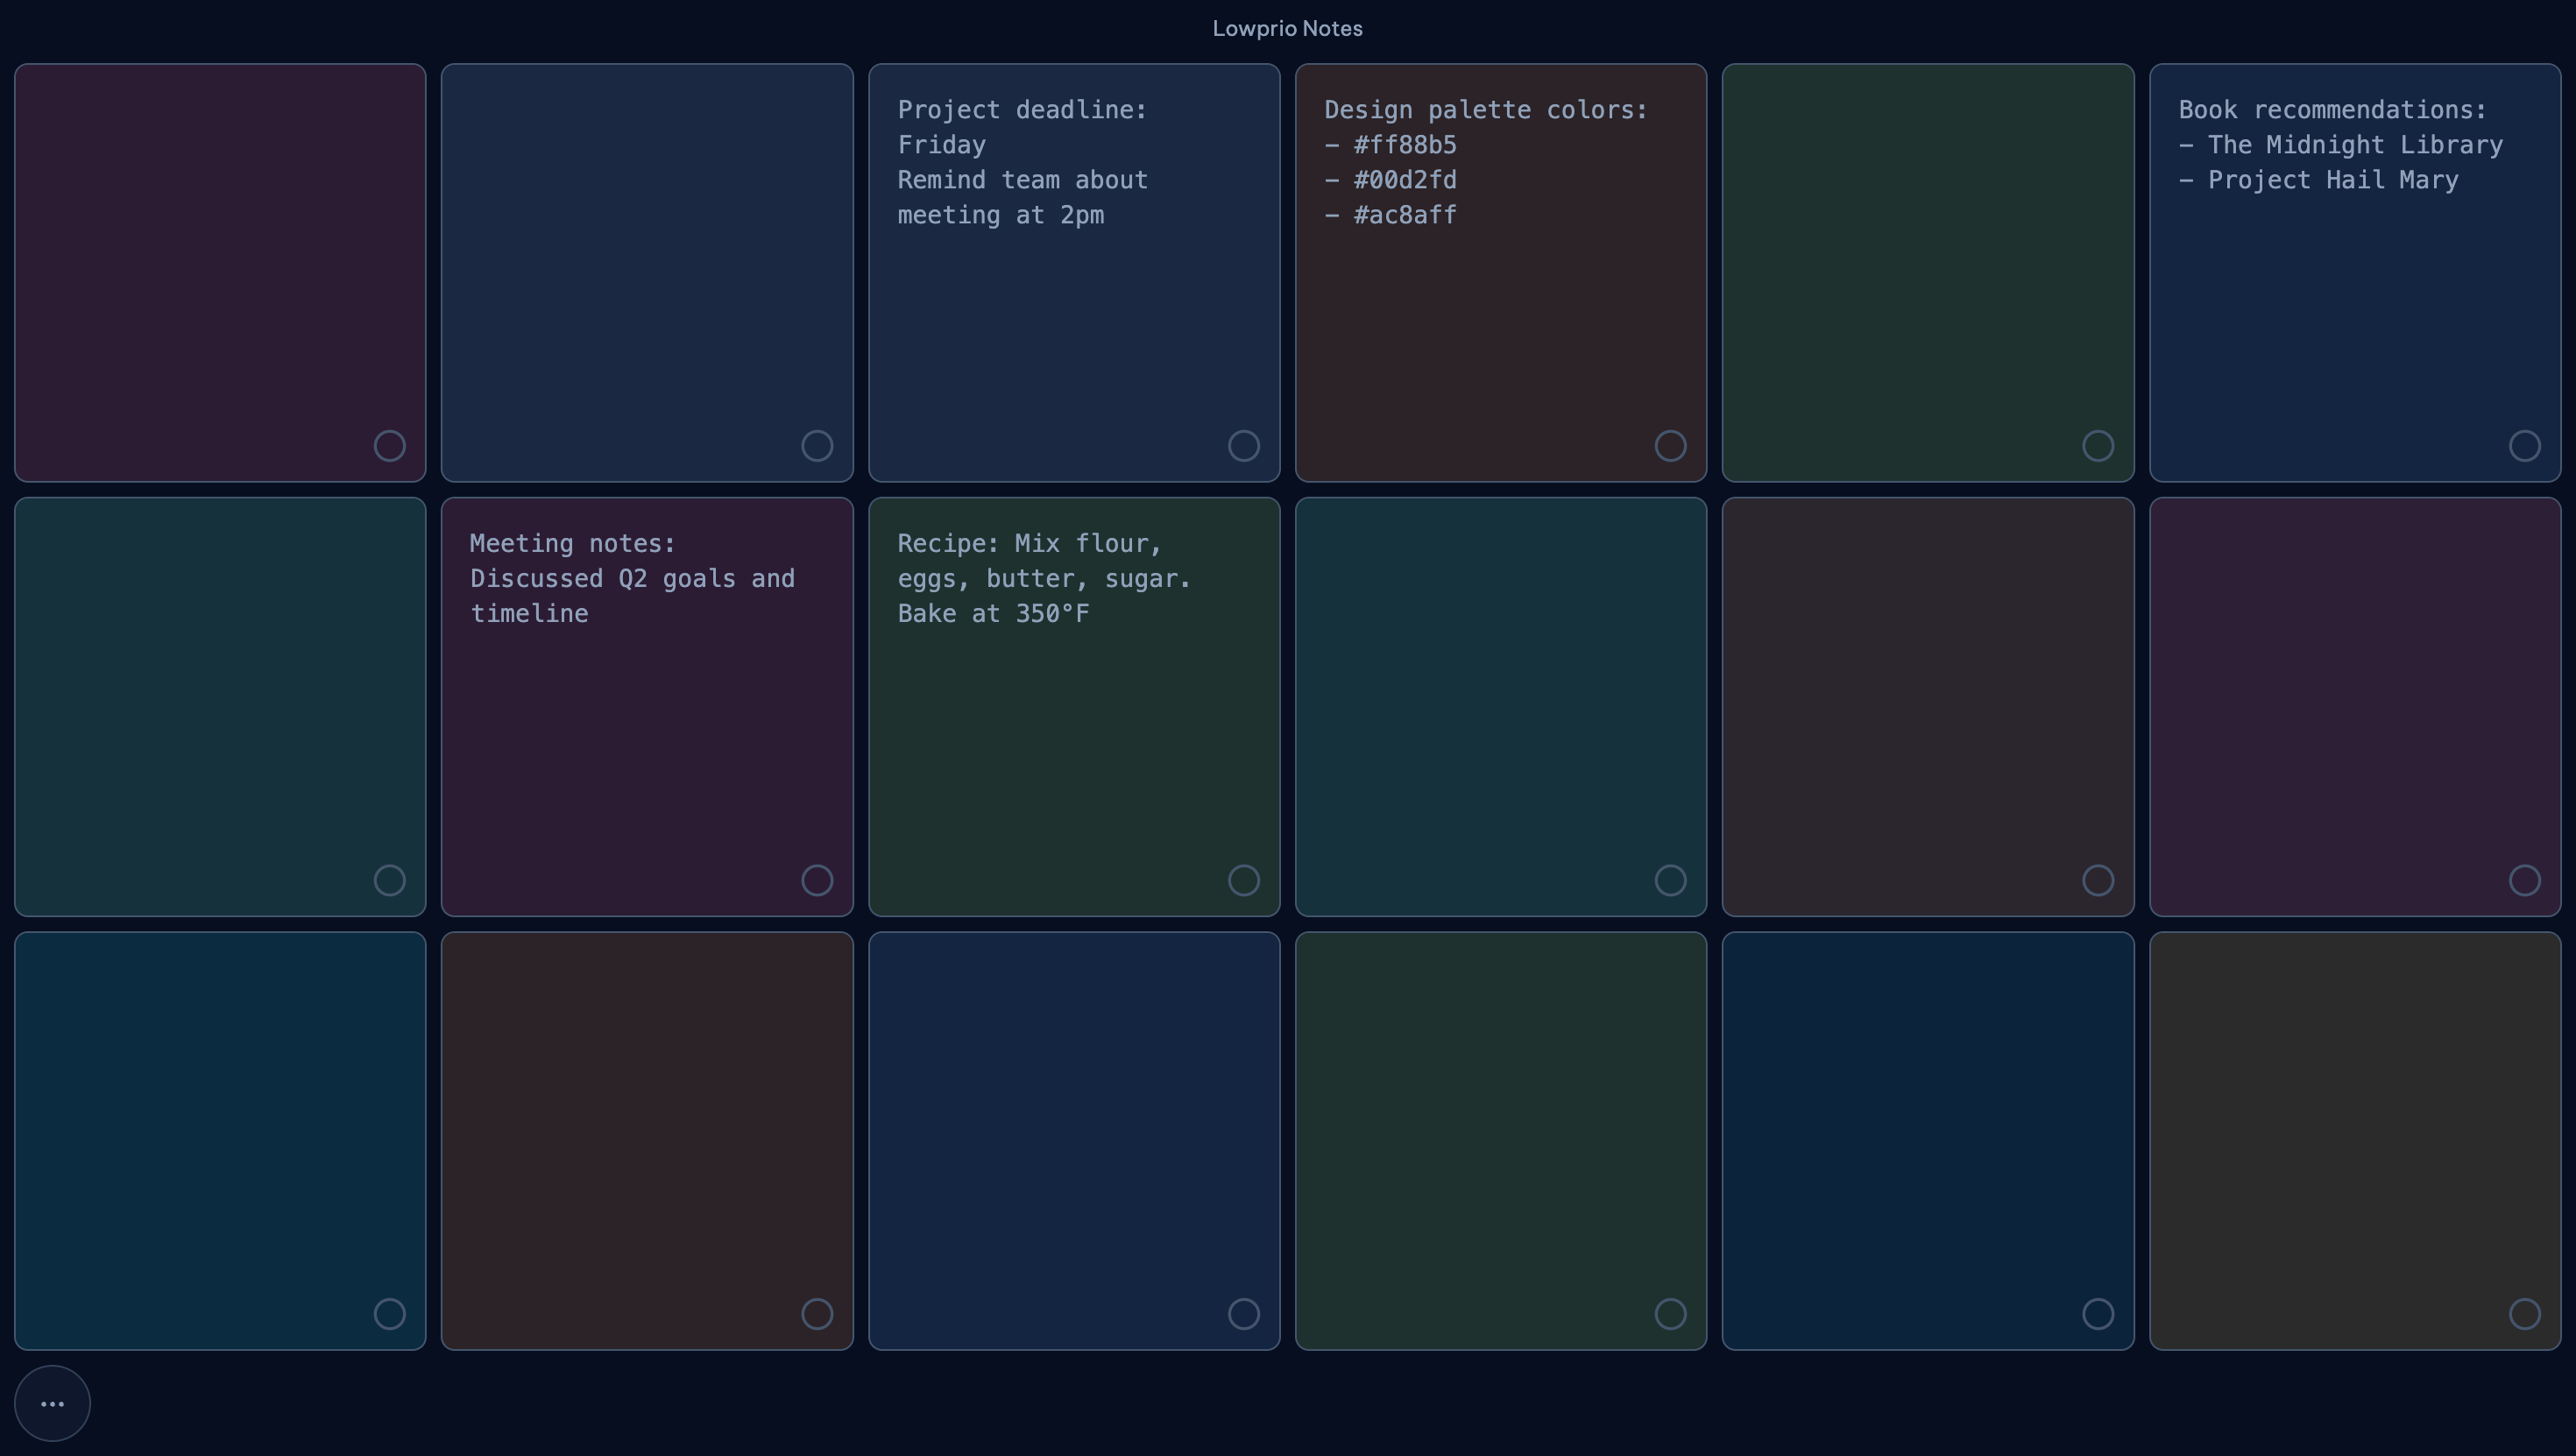Click the 'meeting at 2pm' line
Screen dimensions: 2576x1456
coord(1000,215)
